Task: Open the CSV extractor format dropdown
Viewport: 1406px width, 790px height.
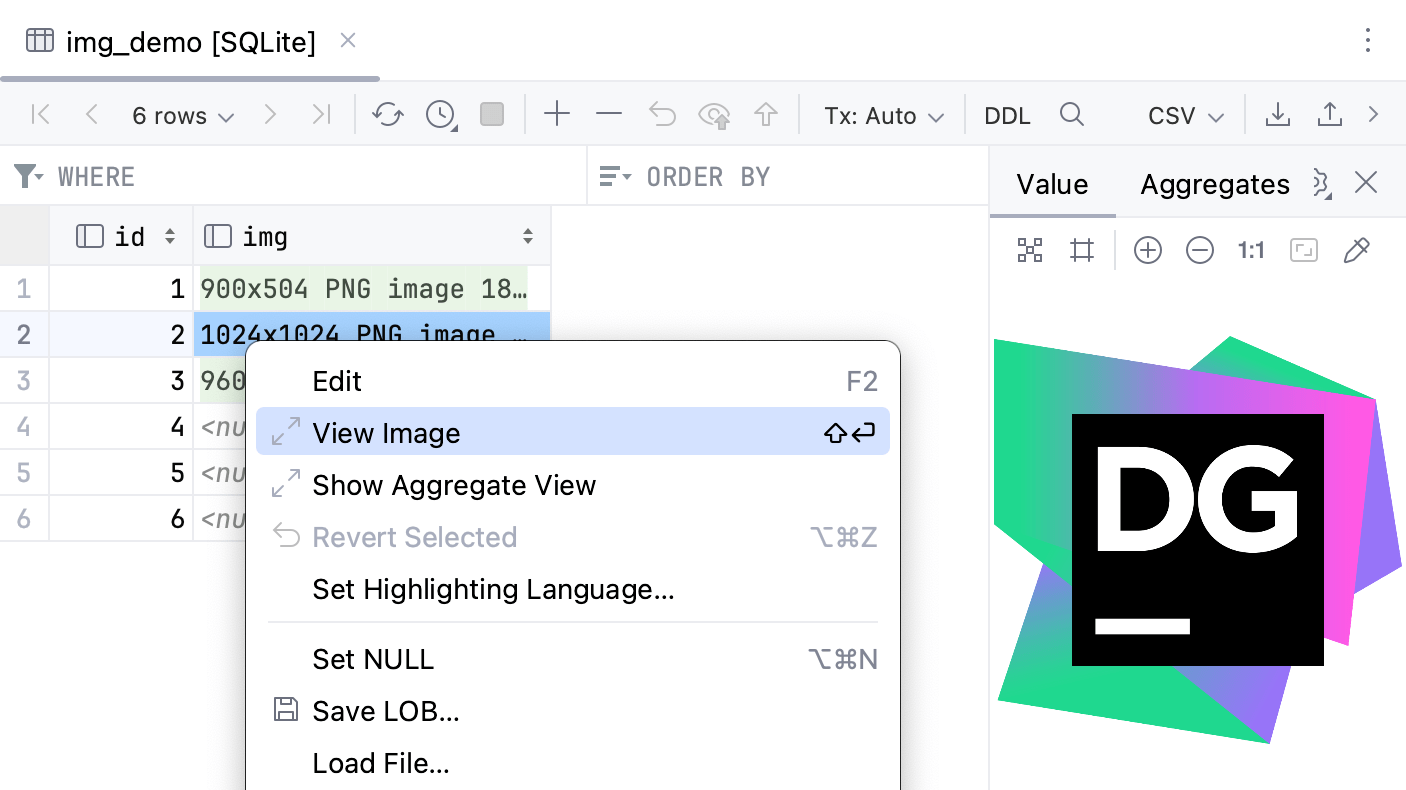Action: [1184, 115]
